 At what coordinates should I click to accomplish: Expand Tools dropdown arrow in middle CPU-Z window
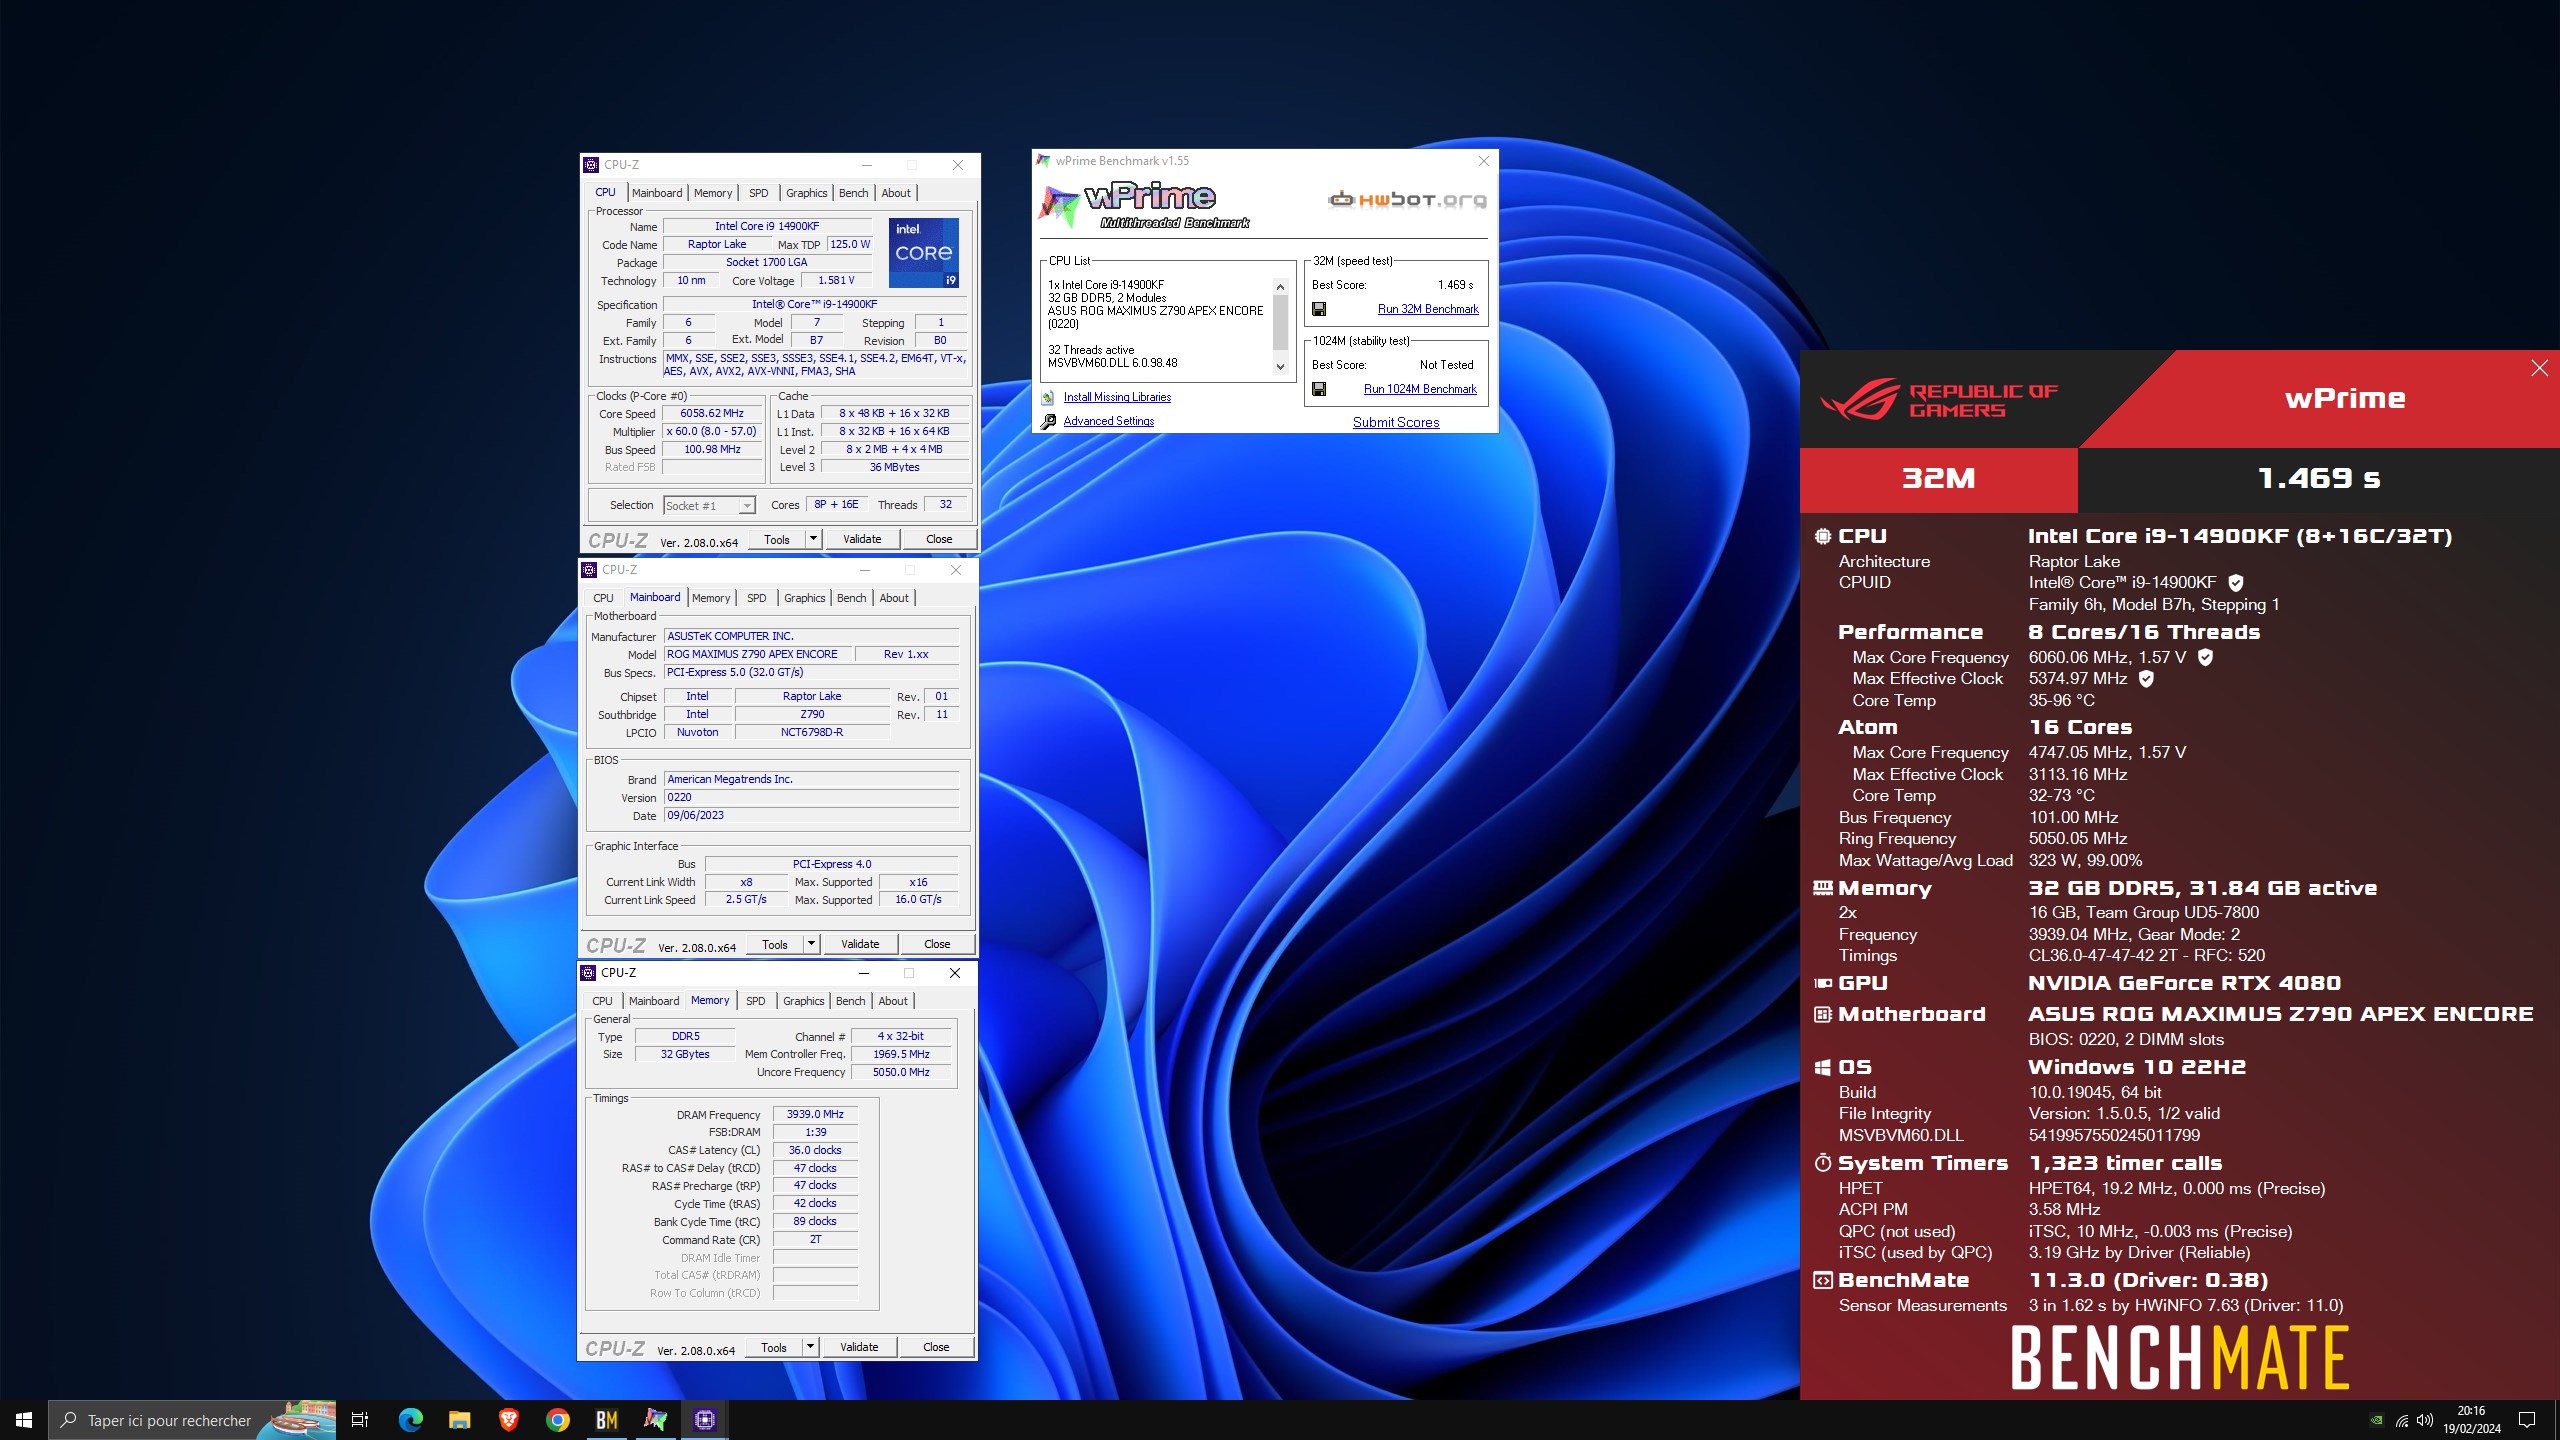coord(811,944)
